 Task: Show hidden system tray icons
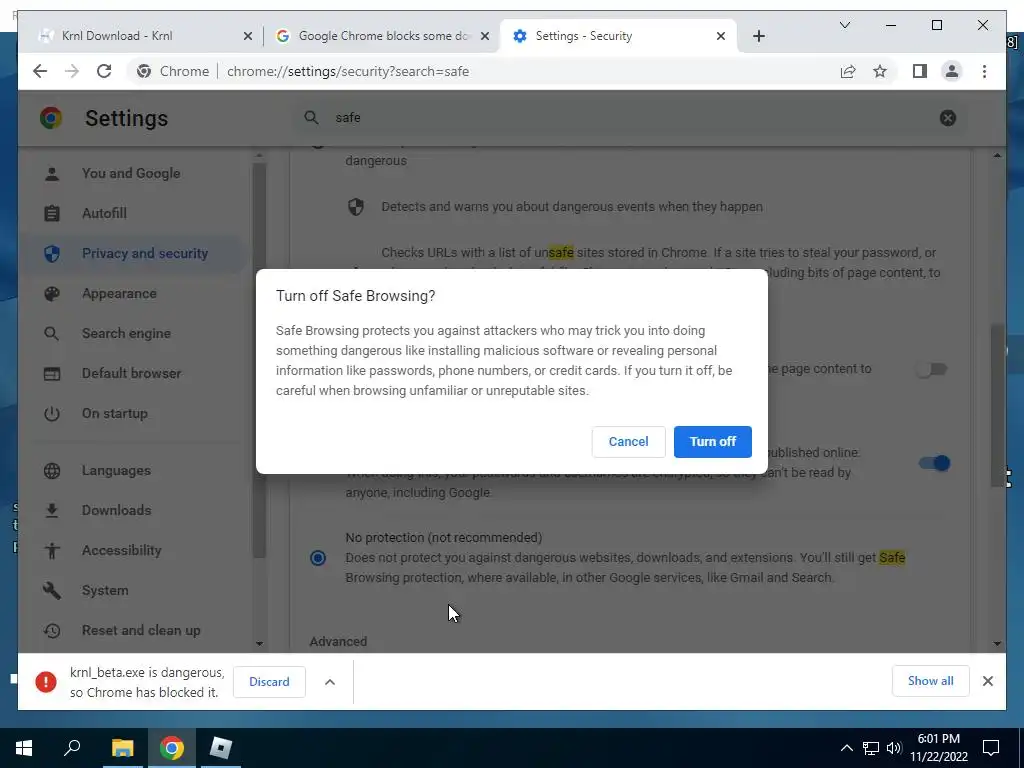click(846, 748)
